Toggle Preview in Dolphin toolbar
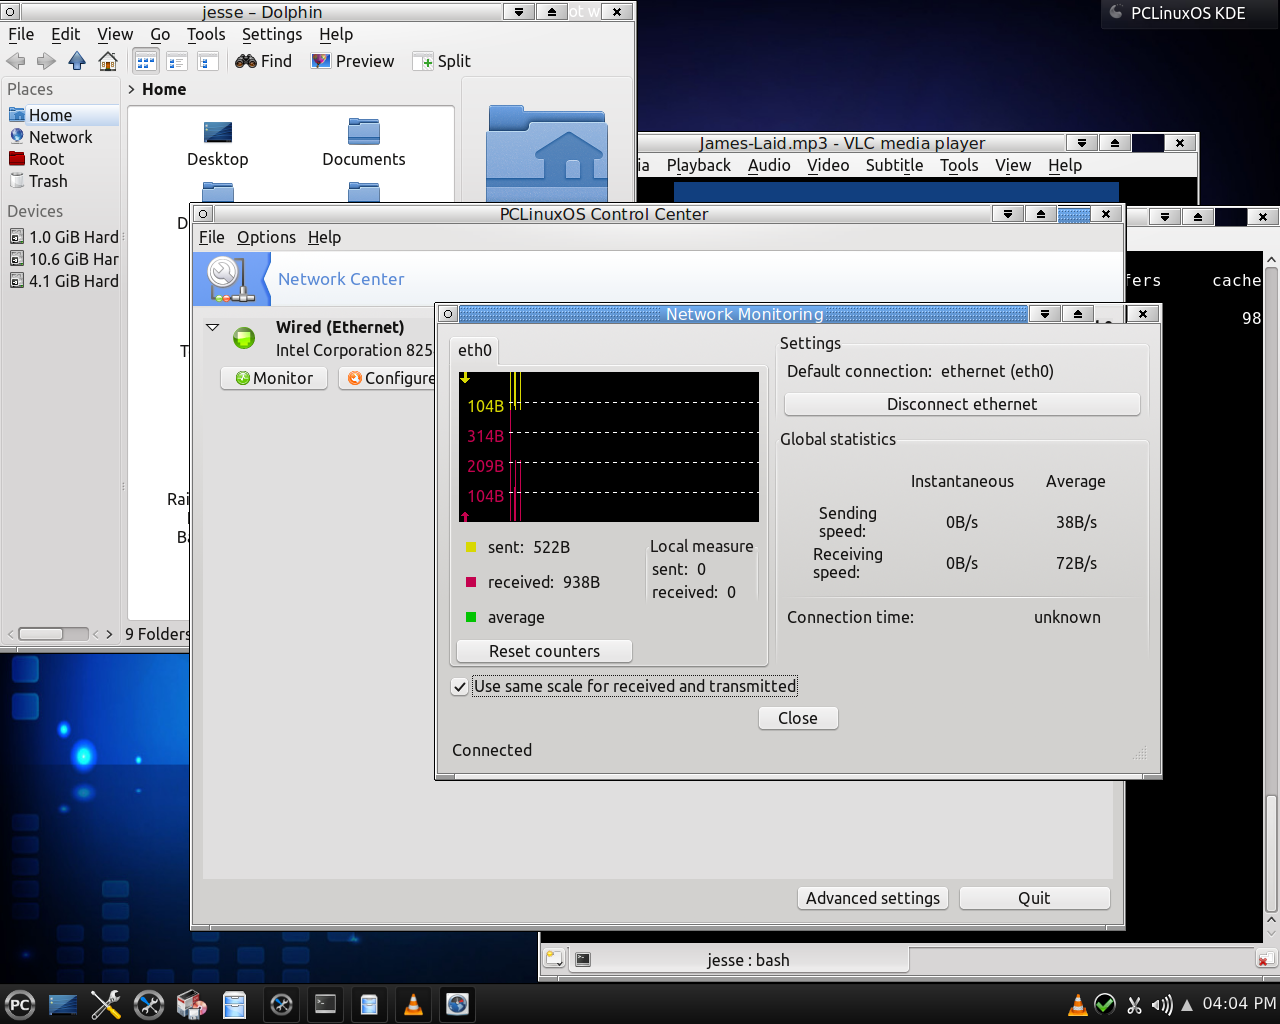 (352, 61)
